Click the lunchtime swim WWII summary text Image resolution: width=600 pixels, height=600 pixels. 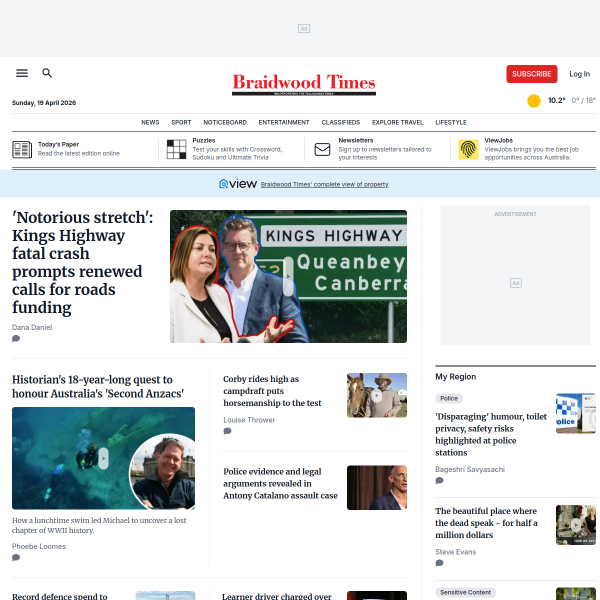(99, 525)
